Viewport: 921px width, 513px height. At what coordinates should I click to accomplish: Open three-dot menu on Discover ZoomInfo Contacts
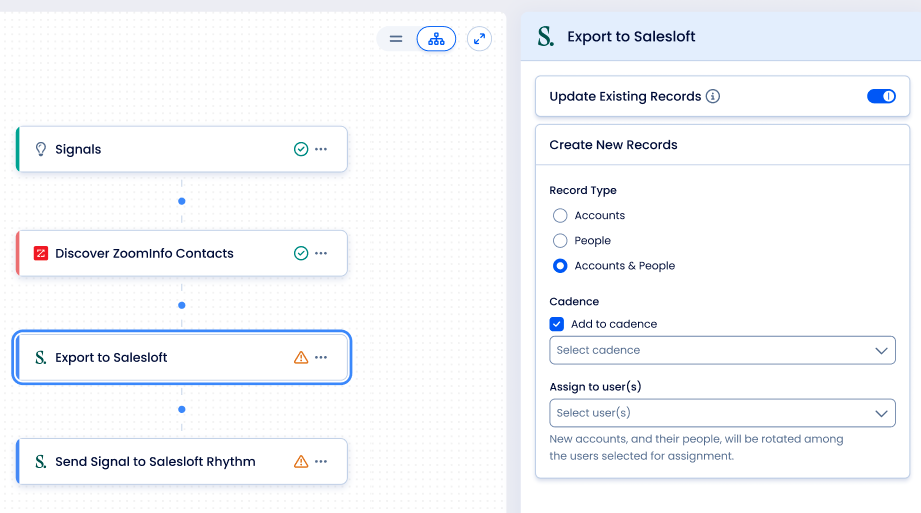(x=321, y=253)
